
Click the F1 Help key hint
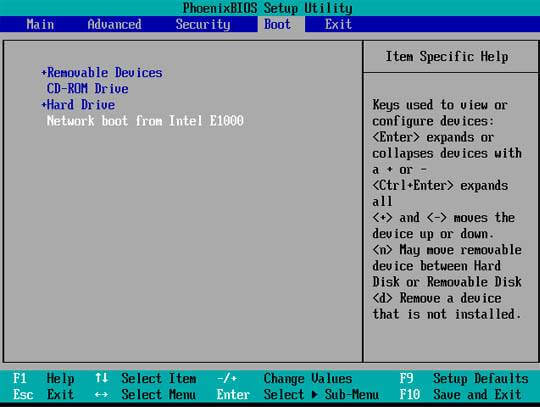[x=43, y=378]
